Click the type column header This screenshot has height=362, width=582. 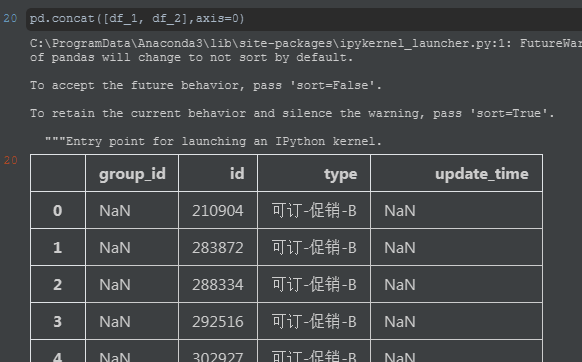(340, 174)
